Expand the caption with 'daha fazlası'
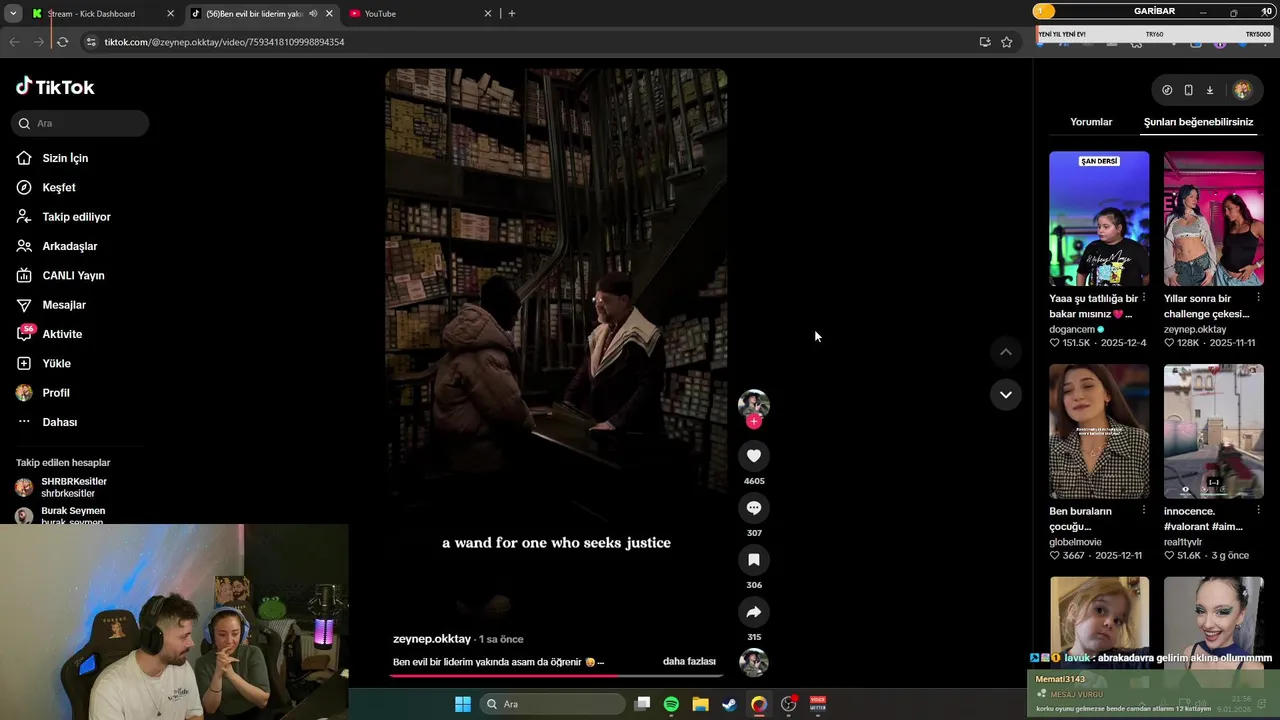 pyautogui.click(x=689, y=662)
